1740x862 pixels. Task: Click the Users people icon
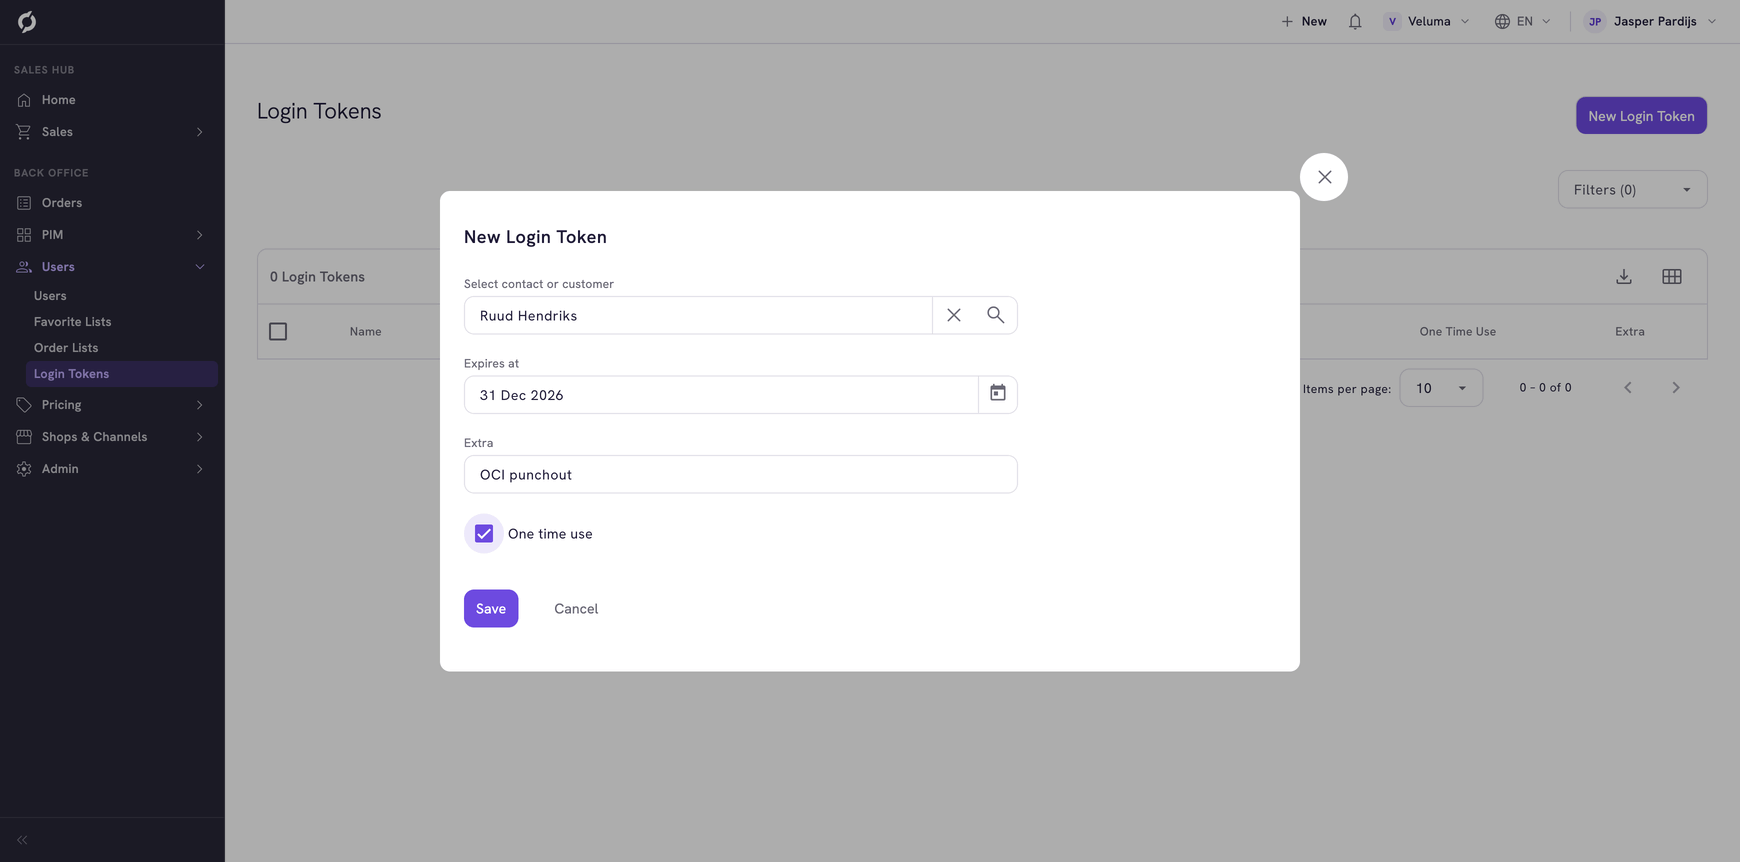tap(24, 267)
